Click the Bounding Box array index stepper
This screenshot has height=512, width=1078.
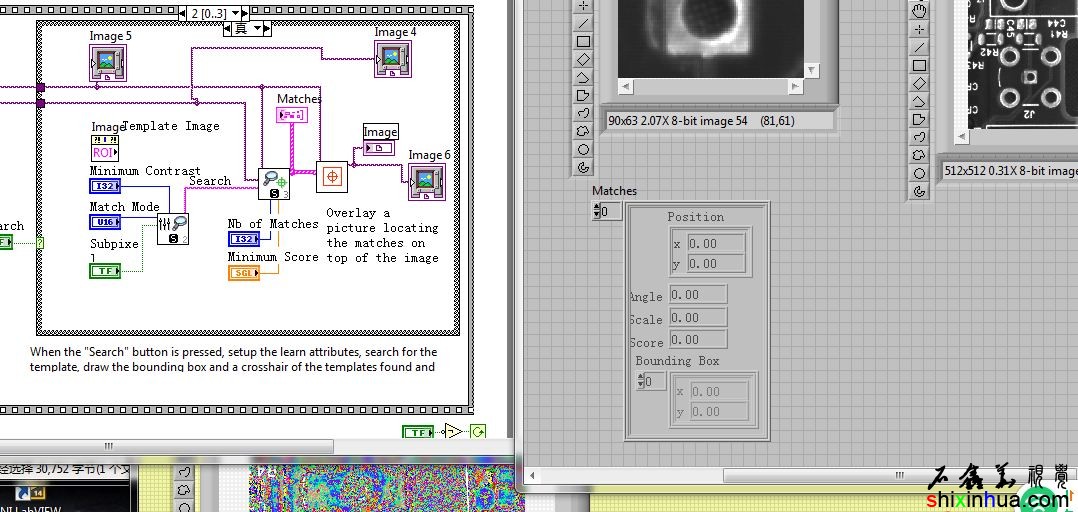642,381
